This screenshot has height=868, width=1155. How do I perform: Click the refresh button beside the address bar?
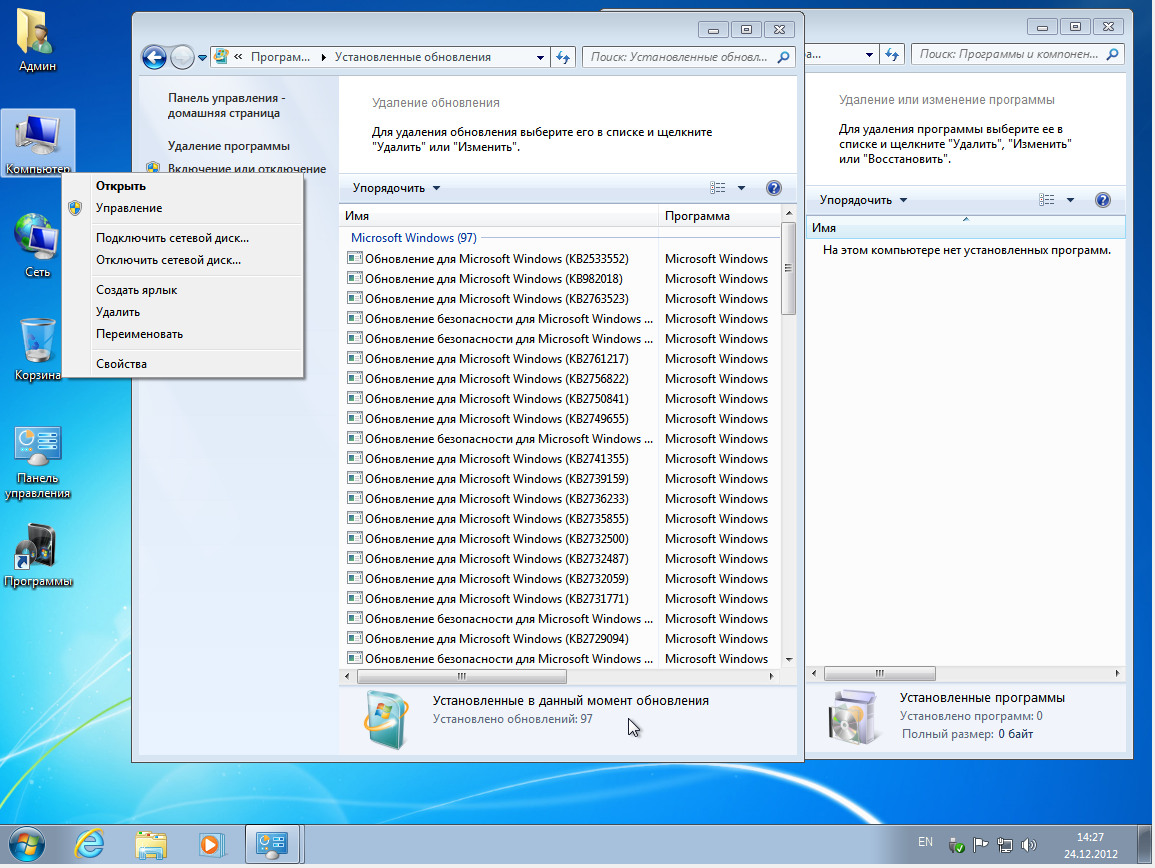pyautogui.click(x=563, y=57)
